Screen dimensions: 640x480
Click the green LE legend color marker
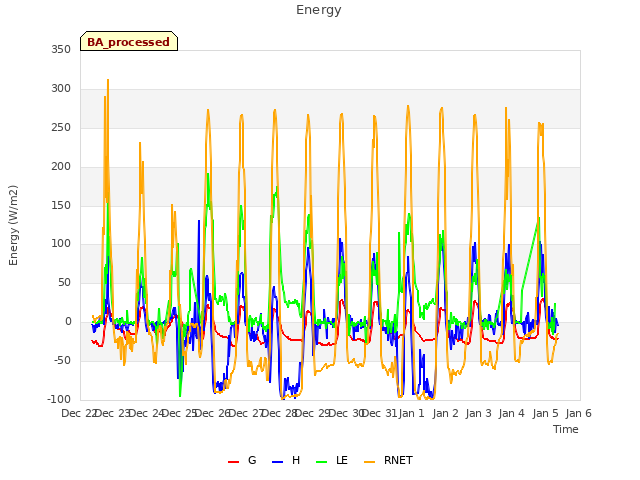[322, 462]
